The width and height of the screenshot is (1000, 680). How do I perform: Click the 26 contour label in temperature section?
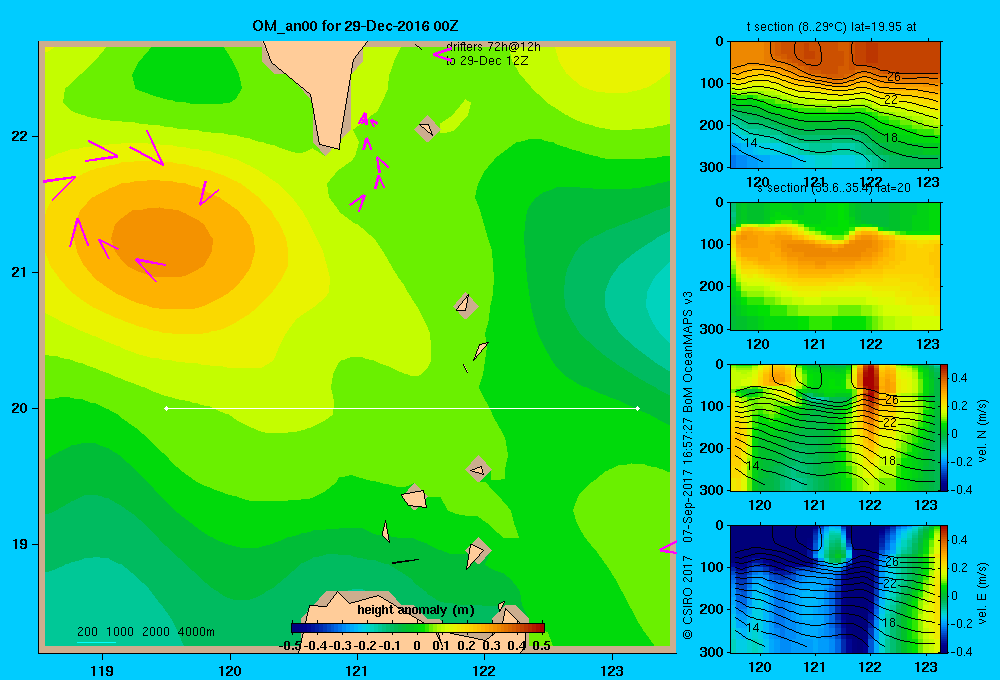tap(894, 77)
